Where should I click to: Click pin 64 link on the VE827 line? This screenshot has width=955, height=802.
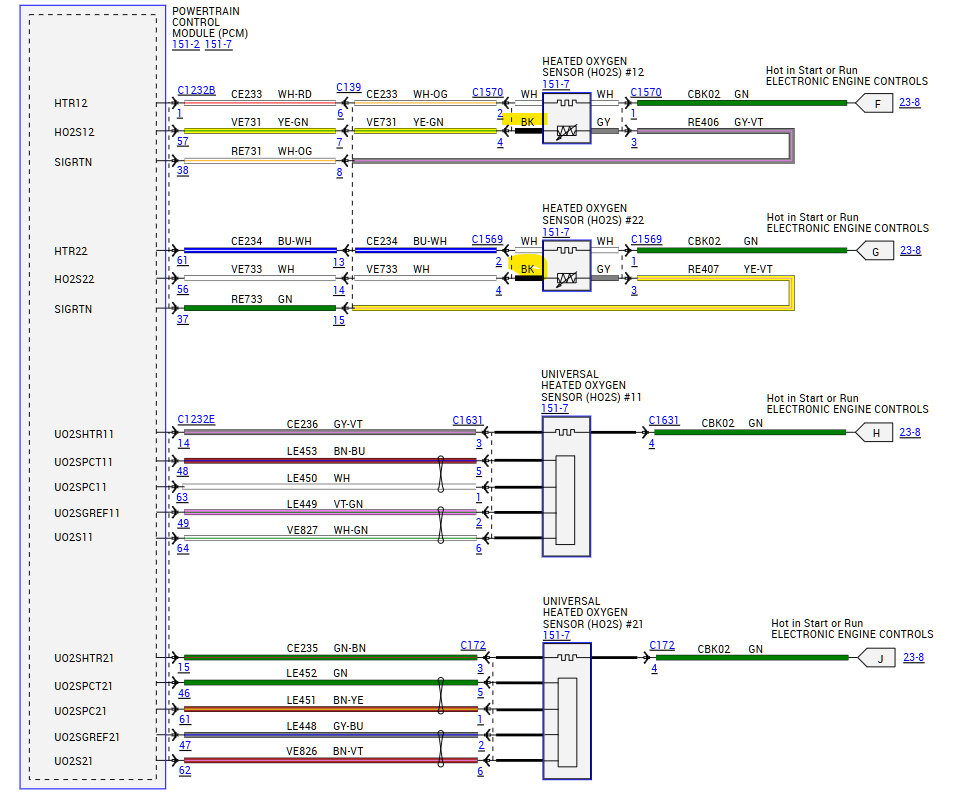(183, 548)
